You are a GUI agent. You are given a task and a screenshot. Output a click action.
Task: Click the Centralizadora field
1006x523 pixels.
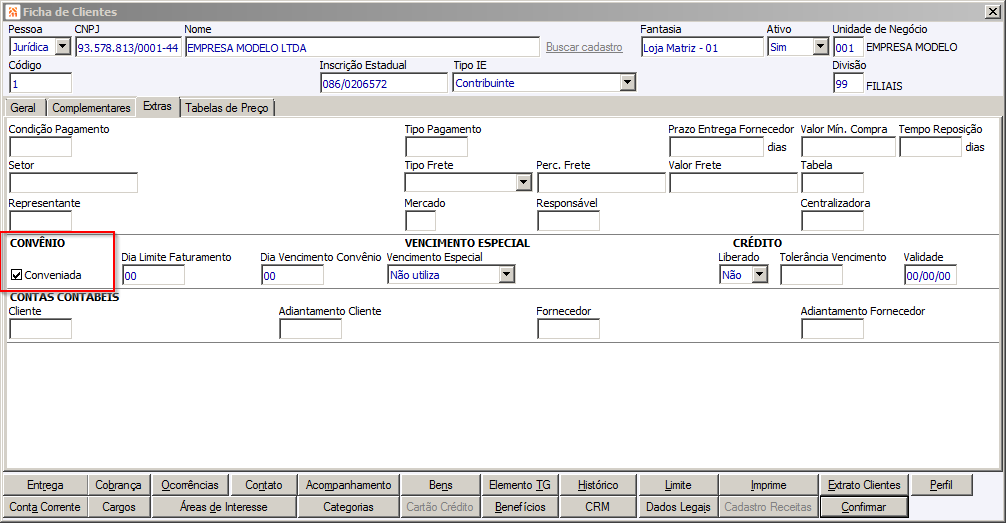[x=833, y=221]
